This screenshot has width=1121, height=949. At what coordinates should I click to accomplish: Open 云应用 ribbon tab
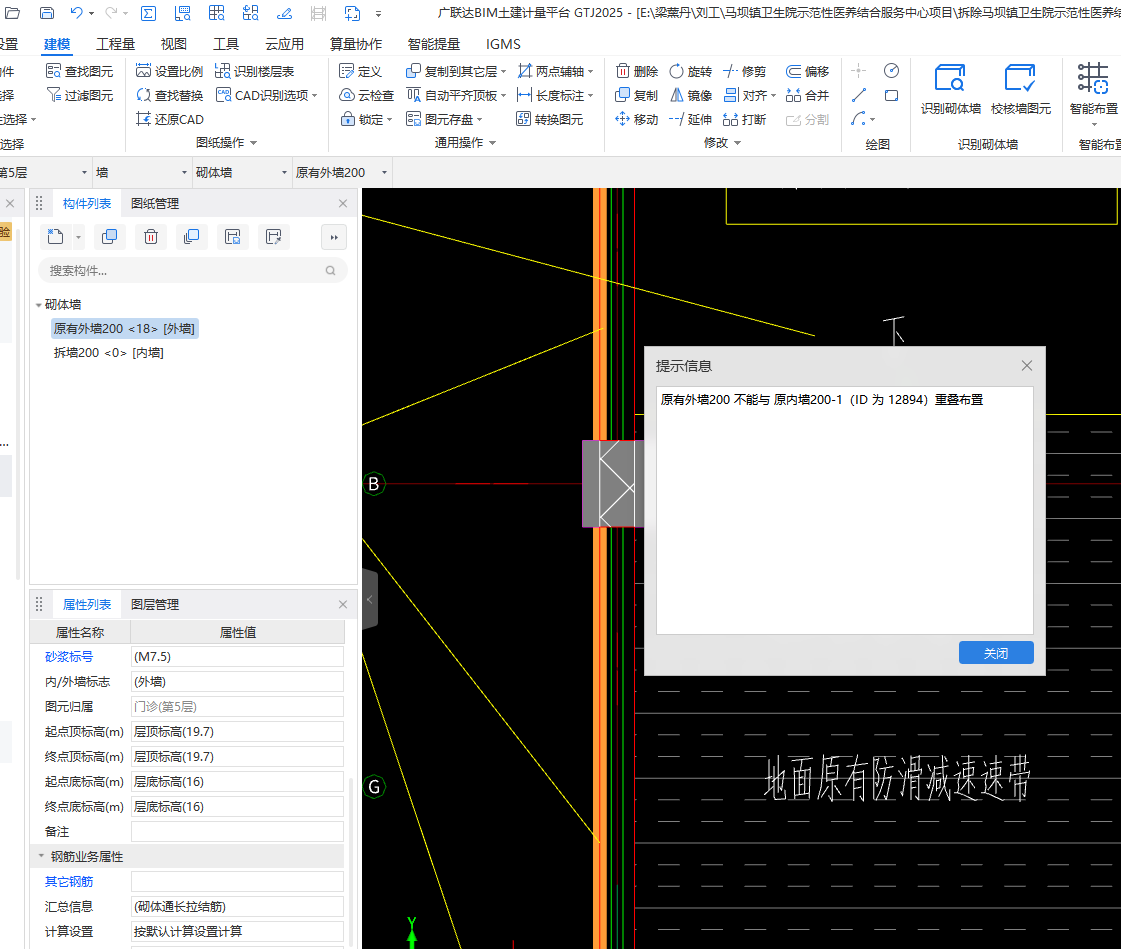pos(285,44)
